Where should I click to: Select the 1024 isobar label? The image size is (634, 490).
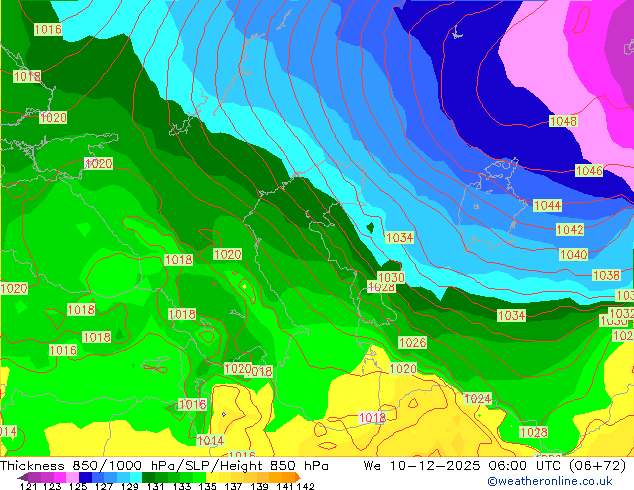click(x=478, y=399)
